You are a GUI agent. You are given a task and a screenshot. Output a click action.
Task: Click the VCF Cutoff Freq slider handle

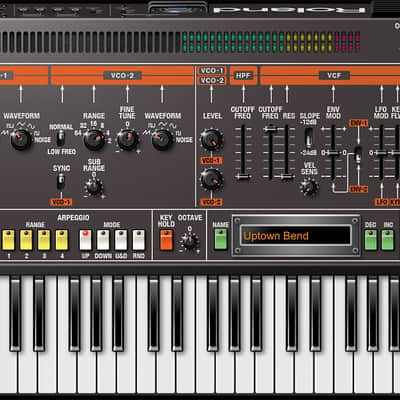[x=271, y=129]
